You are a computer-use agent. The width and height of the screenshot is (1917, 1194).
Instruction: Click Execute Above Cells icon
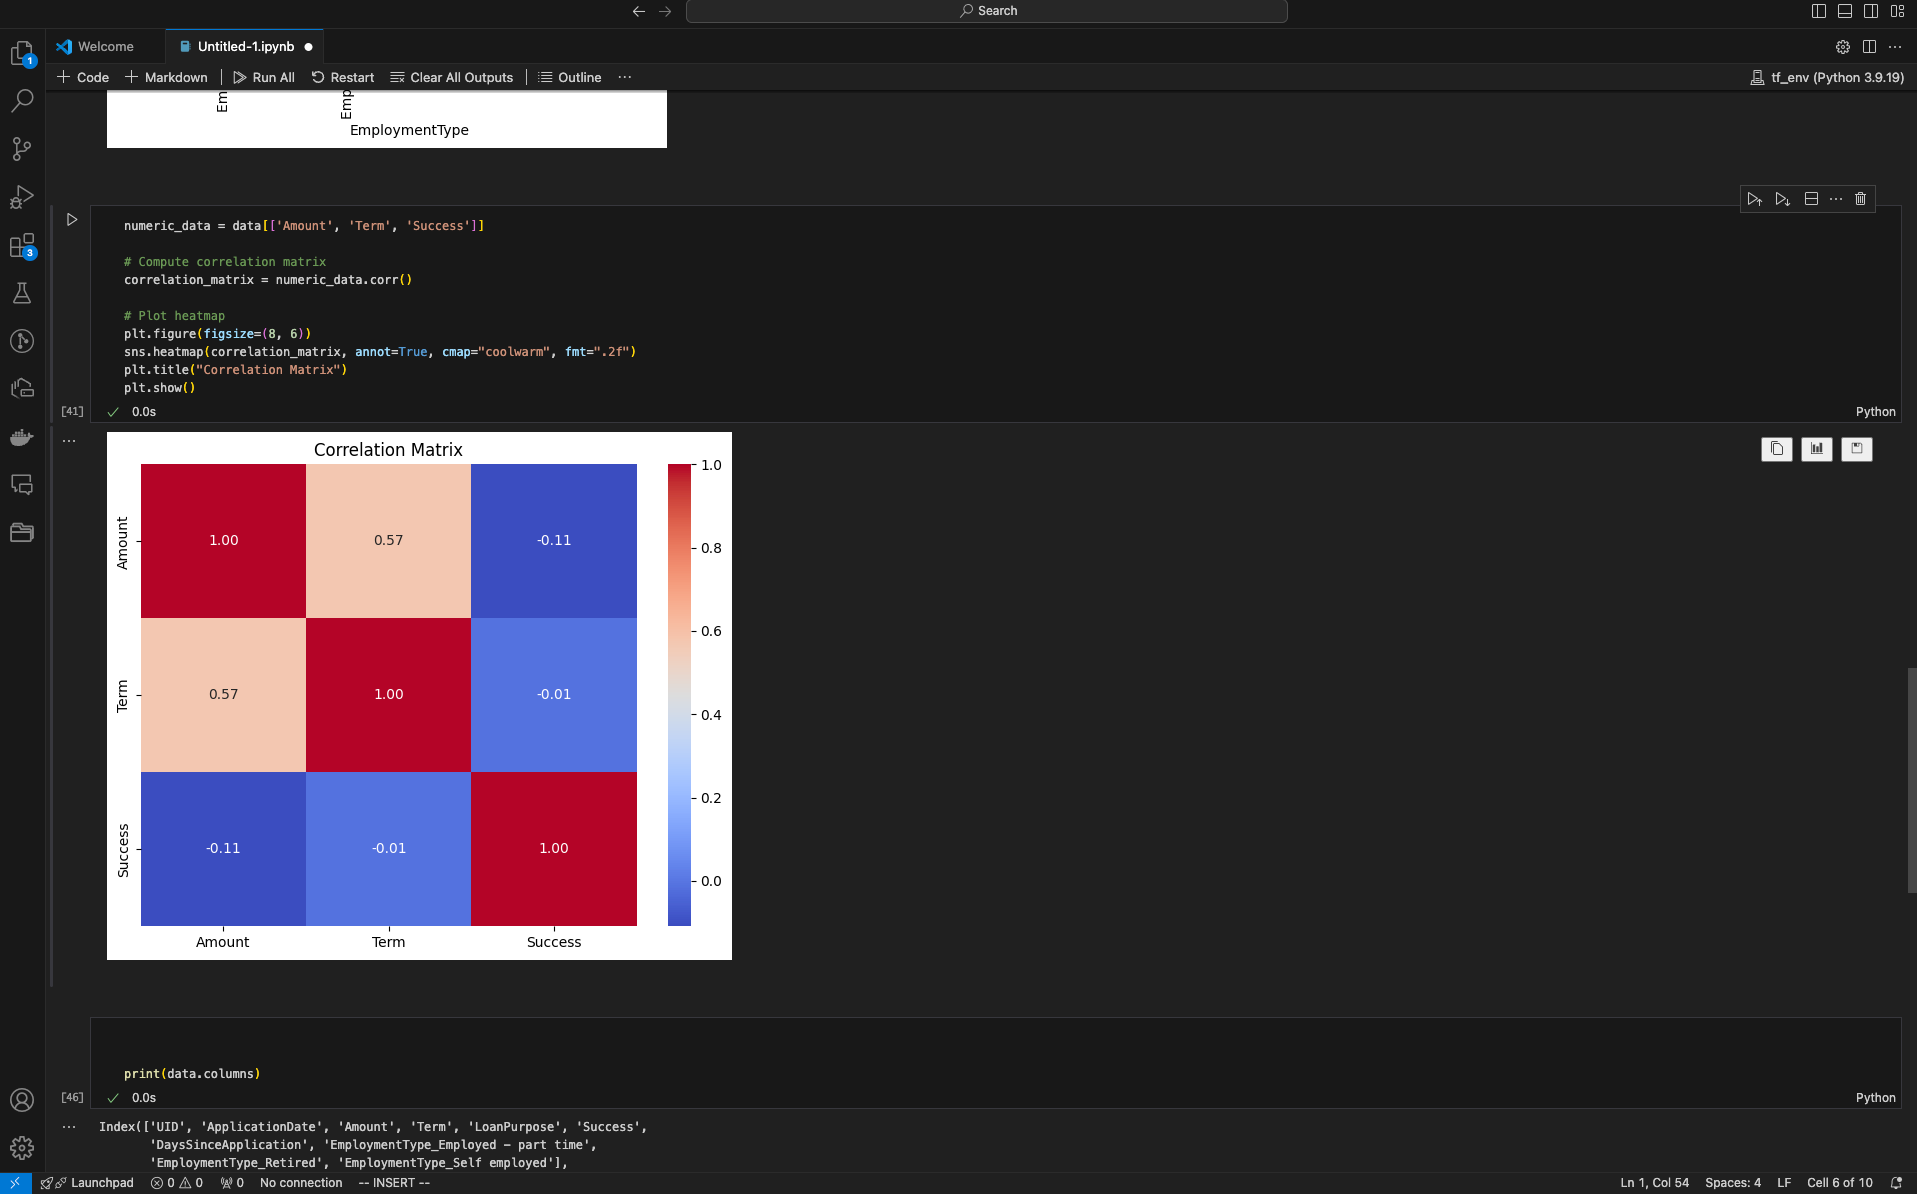pyautogui.click(x=1755, y=199)
